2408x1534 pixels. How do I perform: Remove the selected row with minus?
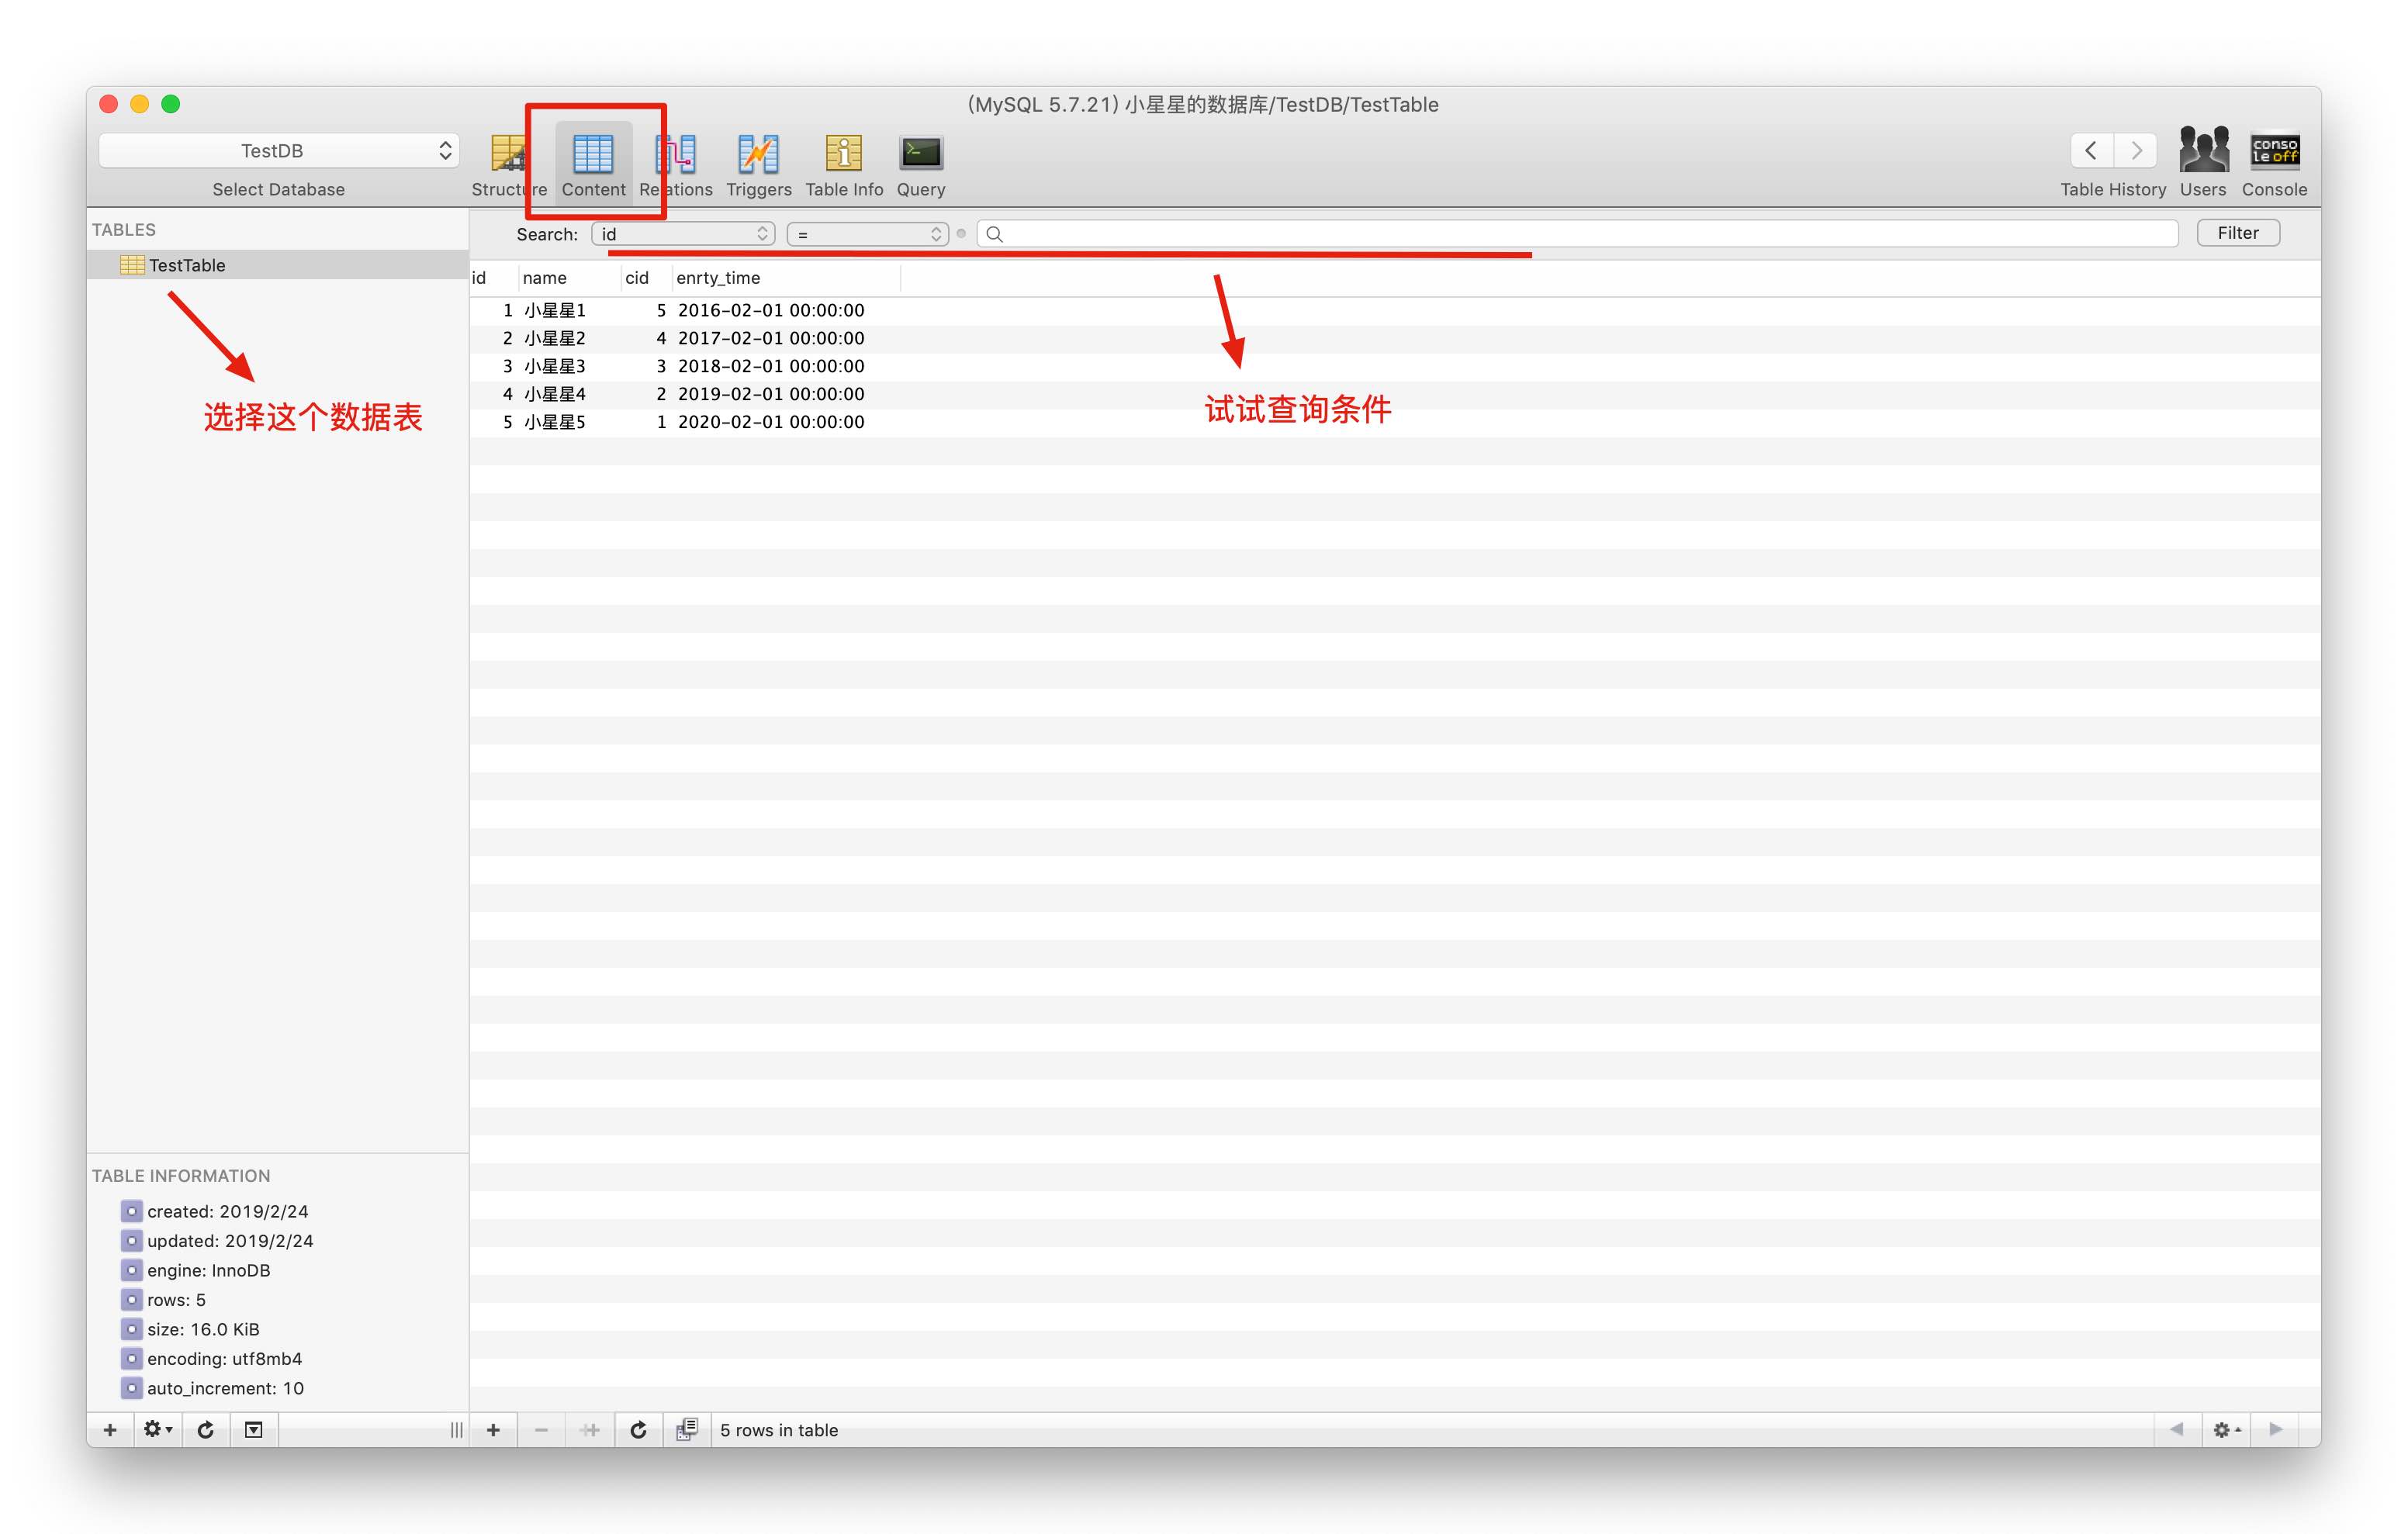tap(541, 1430)
